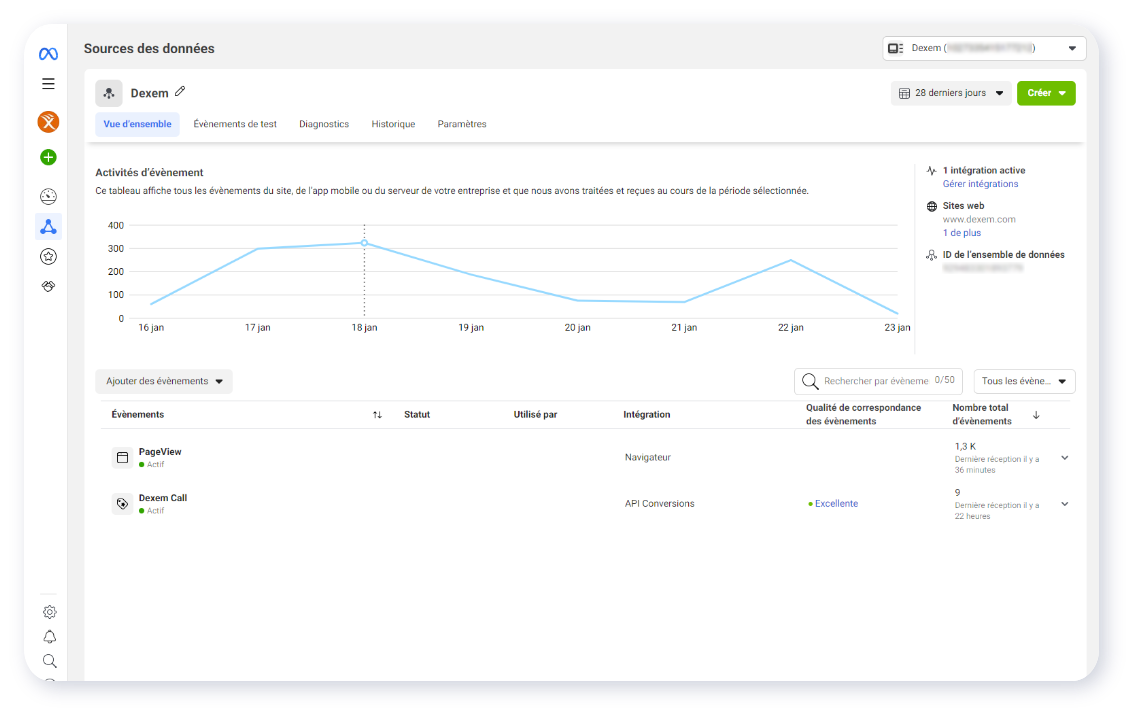Edit dataset name with pencil icon
The image size is (1135, 718).
tap(180, 91)
